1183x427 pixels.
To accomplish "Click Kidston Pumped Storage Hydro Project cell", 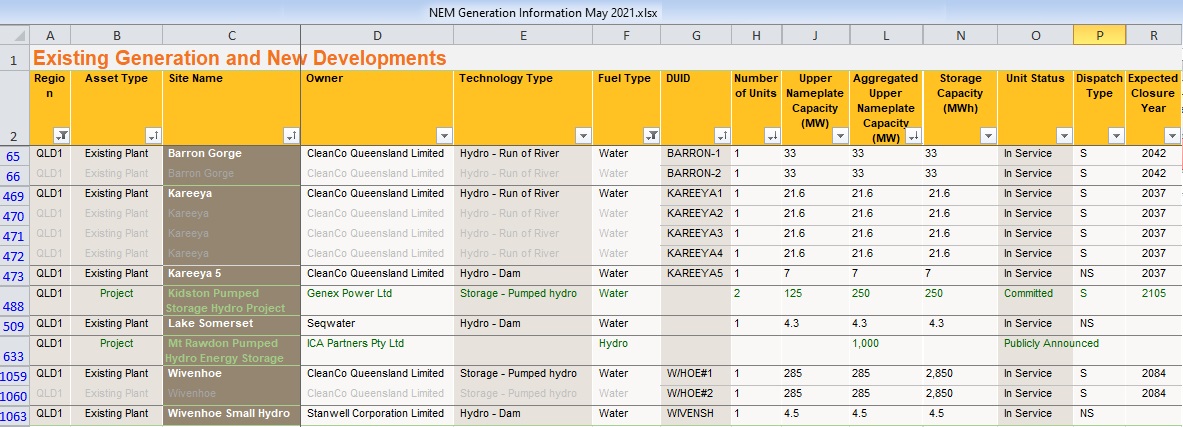I will coord(232,300).
